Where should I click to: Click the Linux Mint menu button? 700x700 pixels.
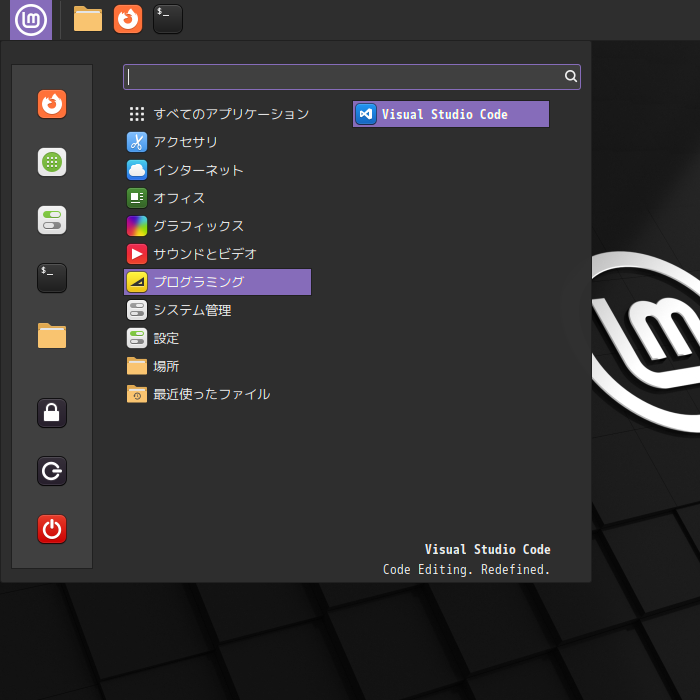click(31, 20)
